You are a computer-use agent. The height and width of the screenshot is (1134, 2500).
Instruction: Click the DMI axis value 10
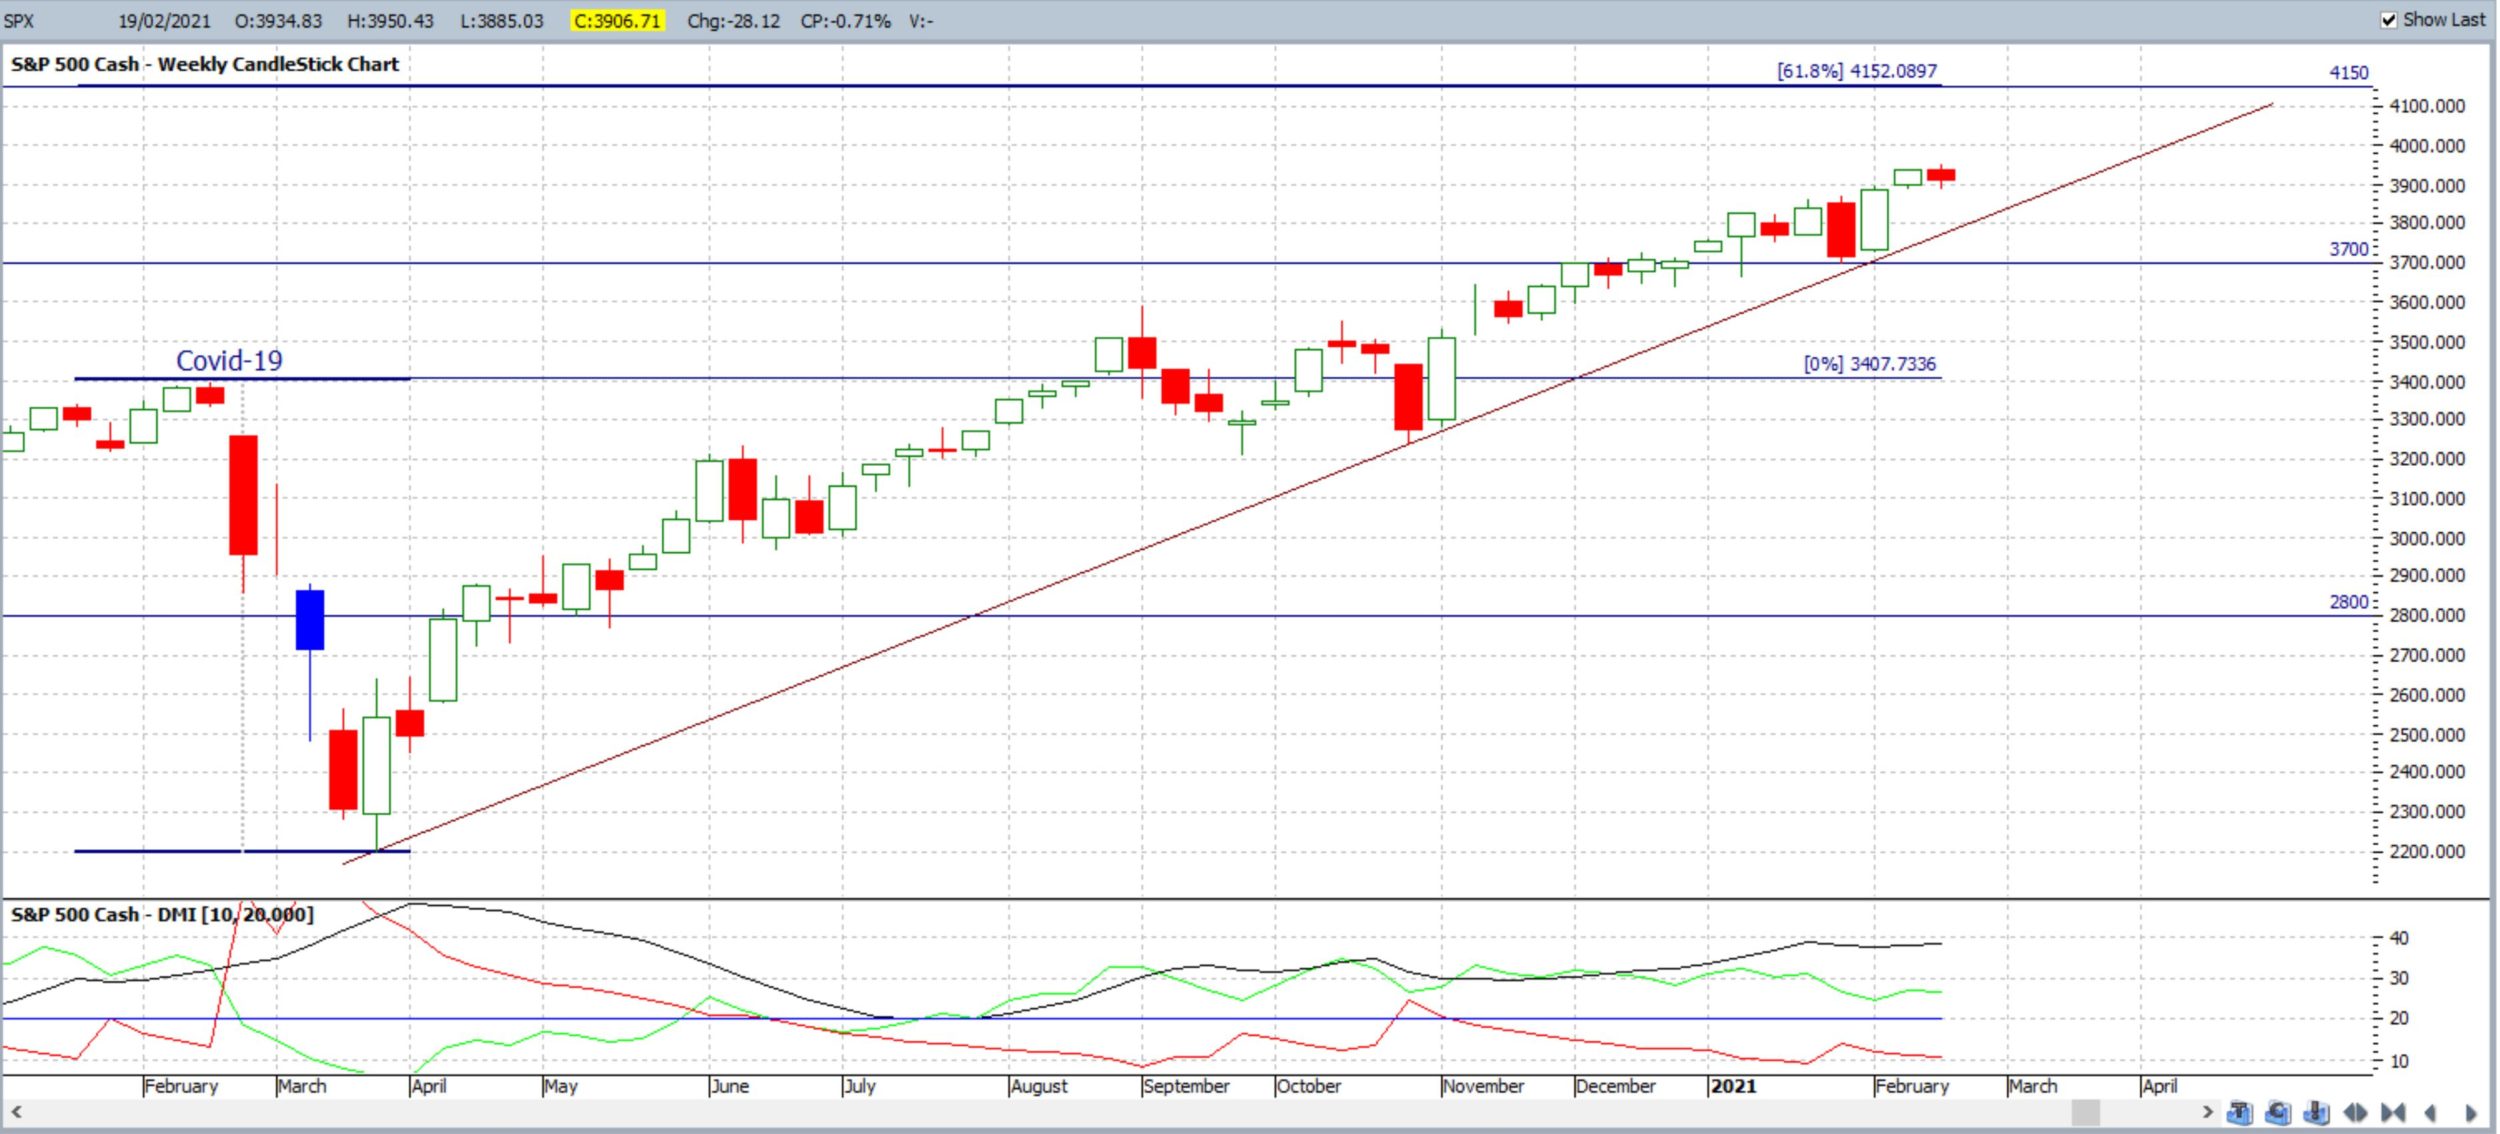click(x=2398, y=1062)
